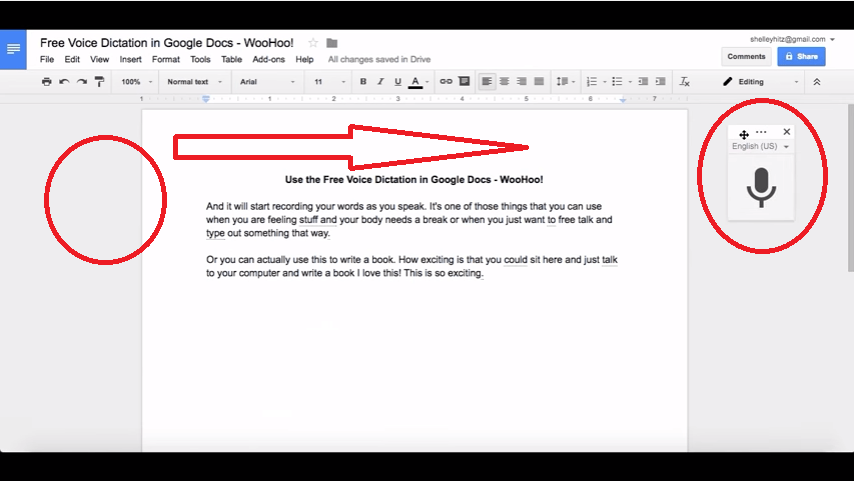Open the Normal text style dropdown
Viewport: 854px width, 481px height.
click(194, 82)
